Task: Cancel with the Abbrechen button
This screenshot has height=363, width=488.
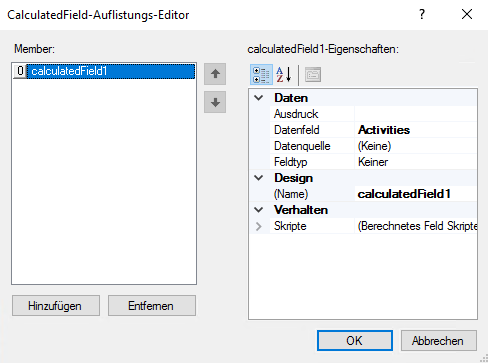Action: tap(439, 341)
